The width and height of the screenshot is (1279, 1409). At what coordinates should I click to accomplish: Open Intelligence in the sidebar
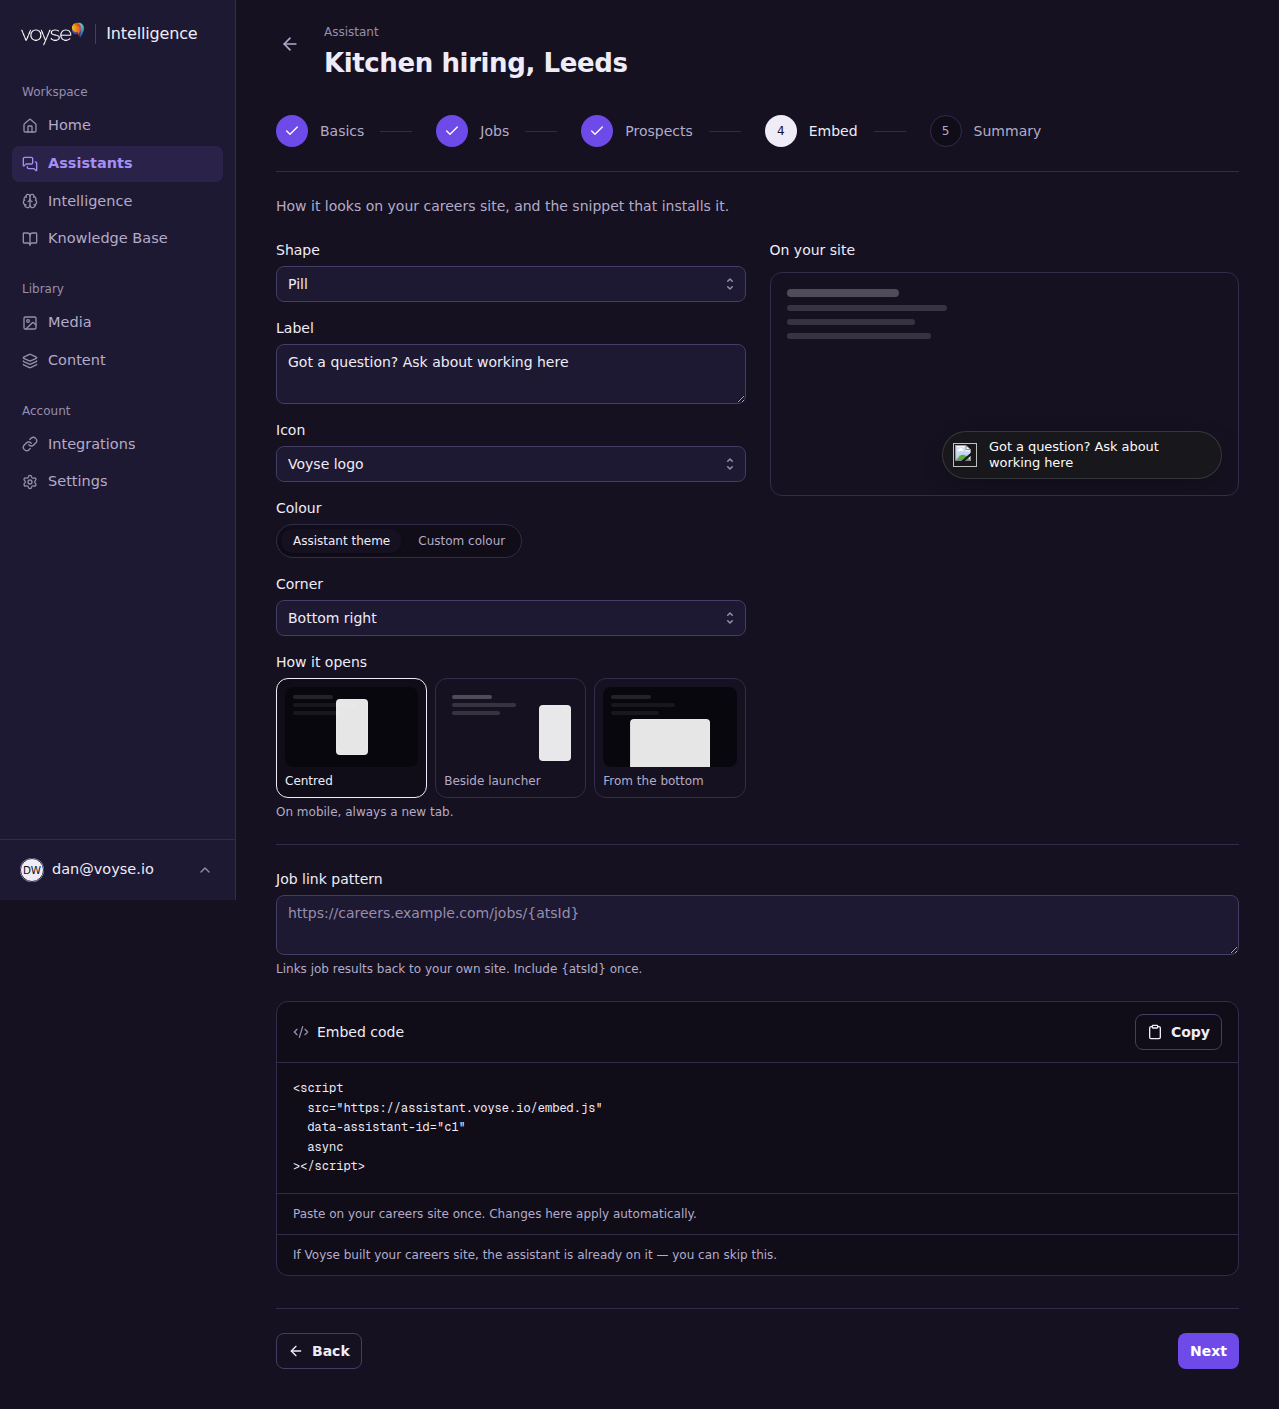pos(117,201)
